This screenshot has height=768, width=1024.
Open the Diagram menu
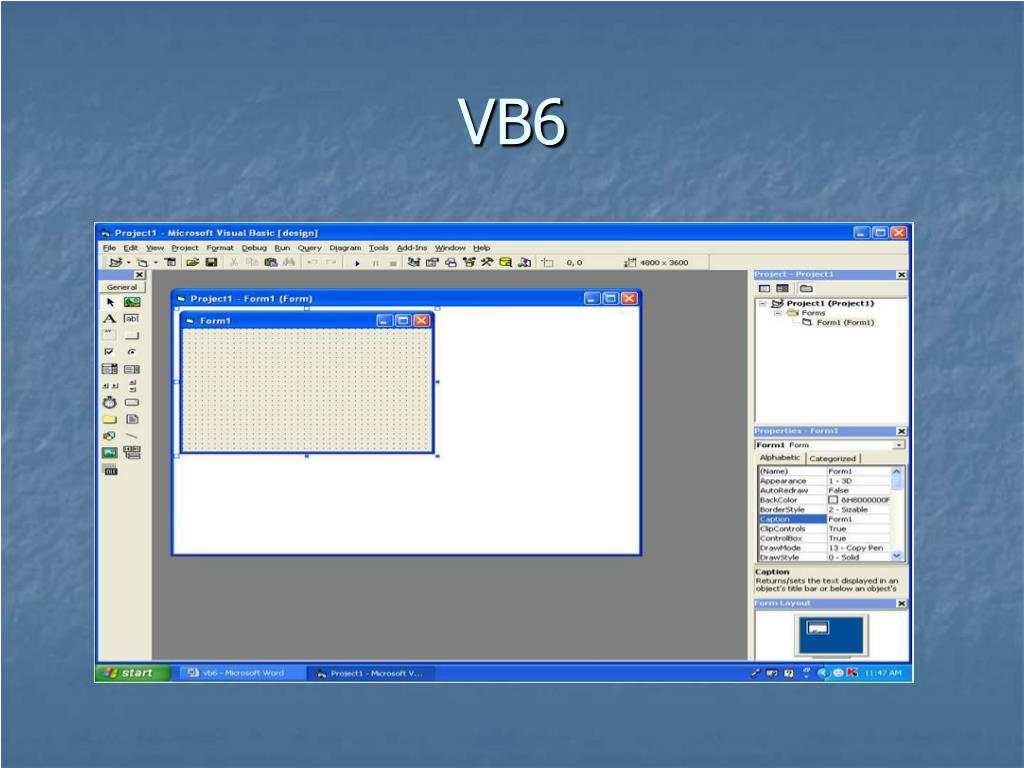tap(345, 248)
